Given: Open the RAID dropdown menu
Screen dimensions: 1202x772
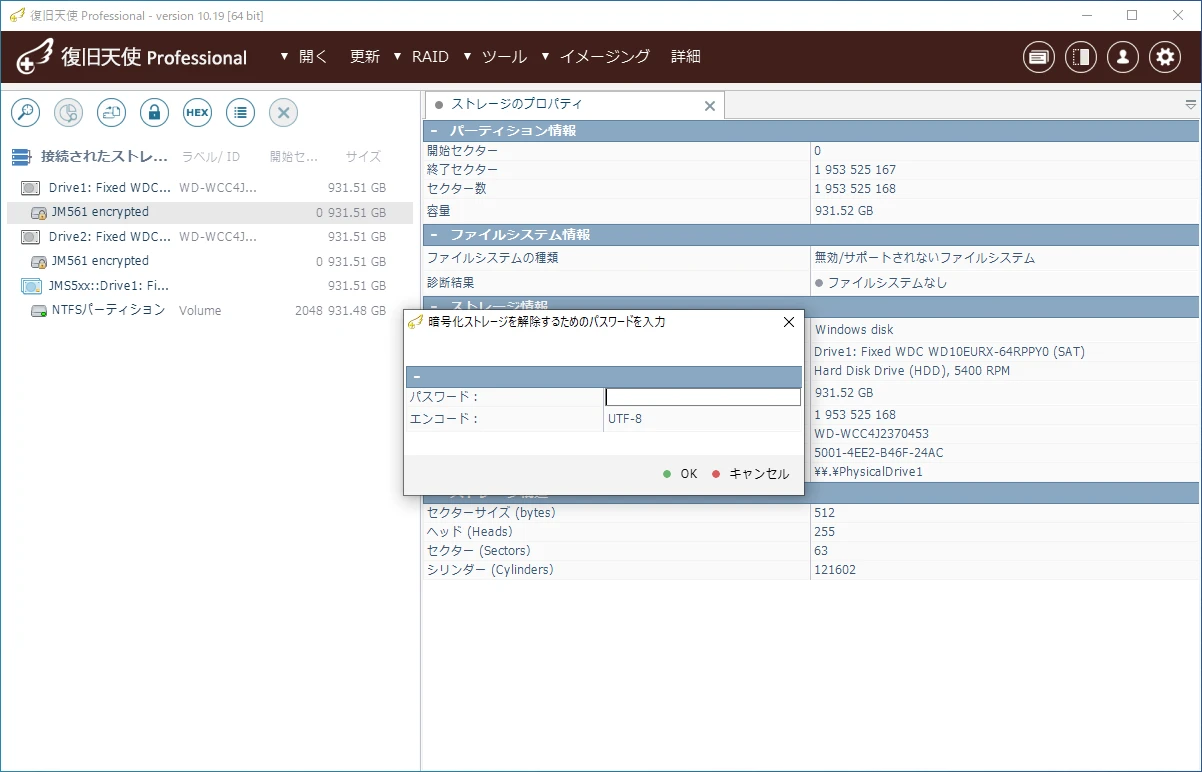Looking at the screenshot, I should [x=421, y=57].
